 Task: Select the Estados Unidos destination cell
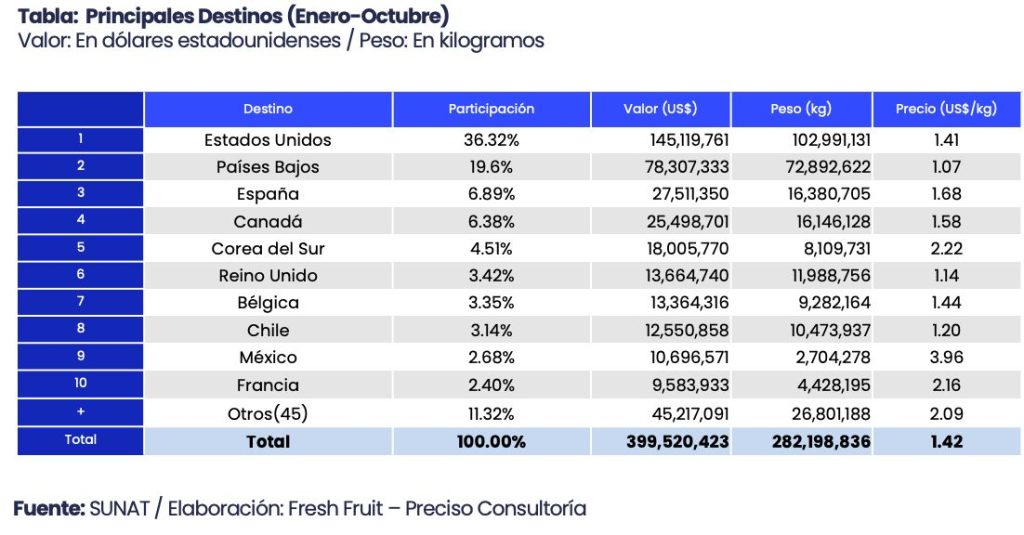point(268,140)
